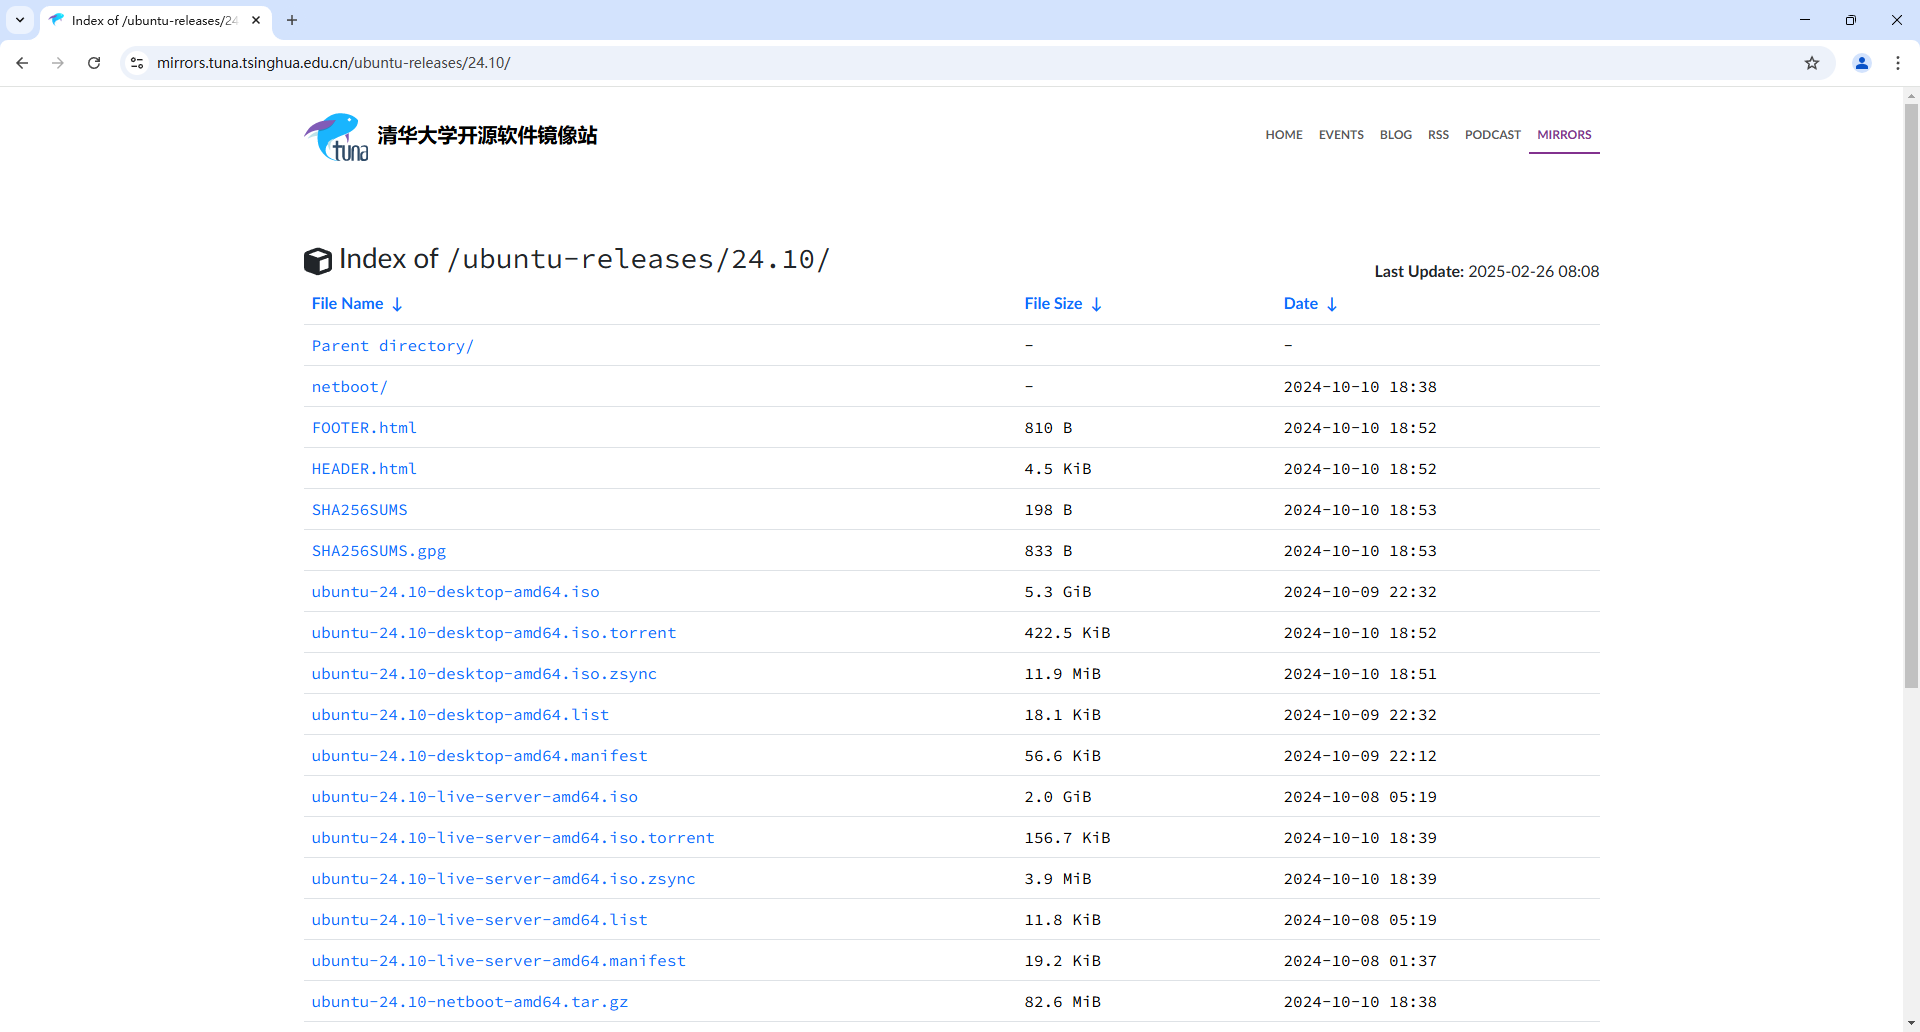
Task: Click the 422.5 KiB file size
Action: [1068, 633]
